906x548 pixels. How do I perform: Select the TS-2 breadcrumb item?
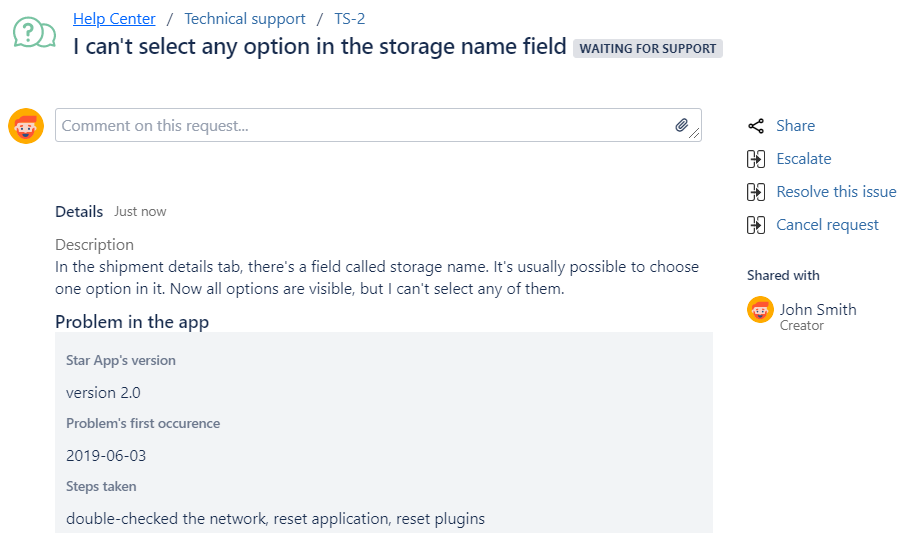coord(350,19)
